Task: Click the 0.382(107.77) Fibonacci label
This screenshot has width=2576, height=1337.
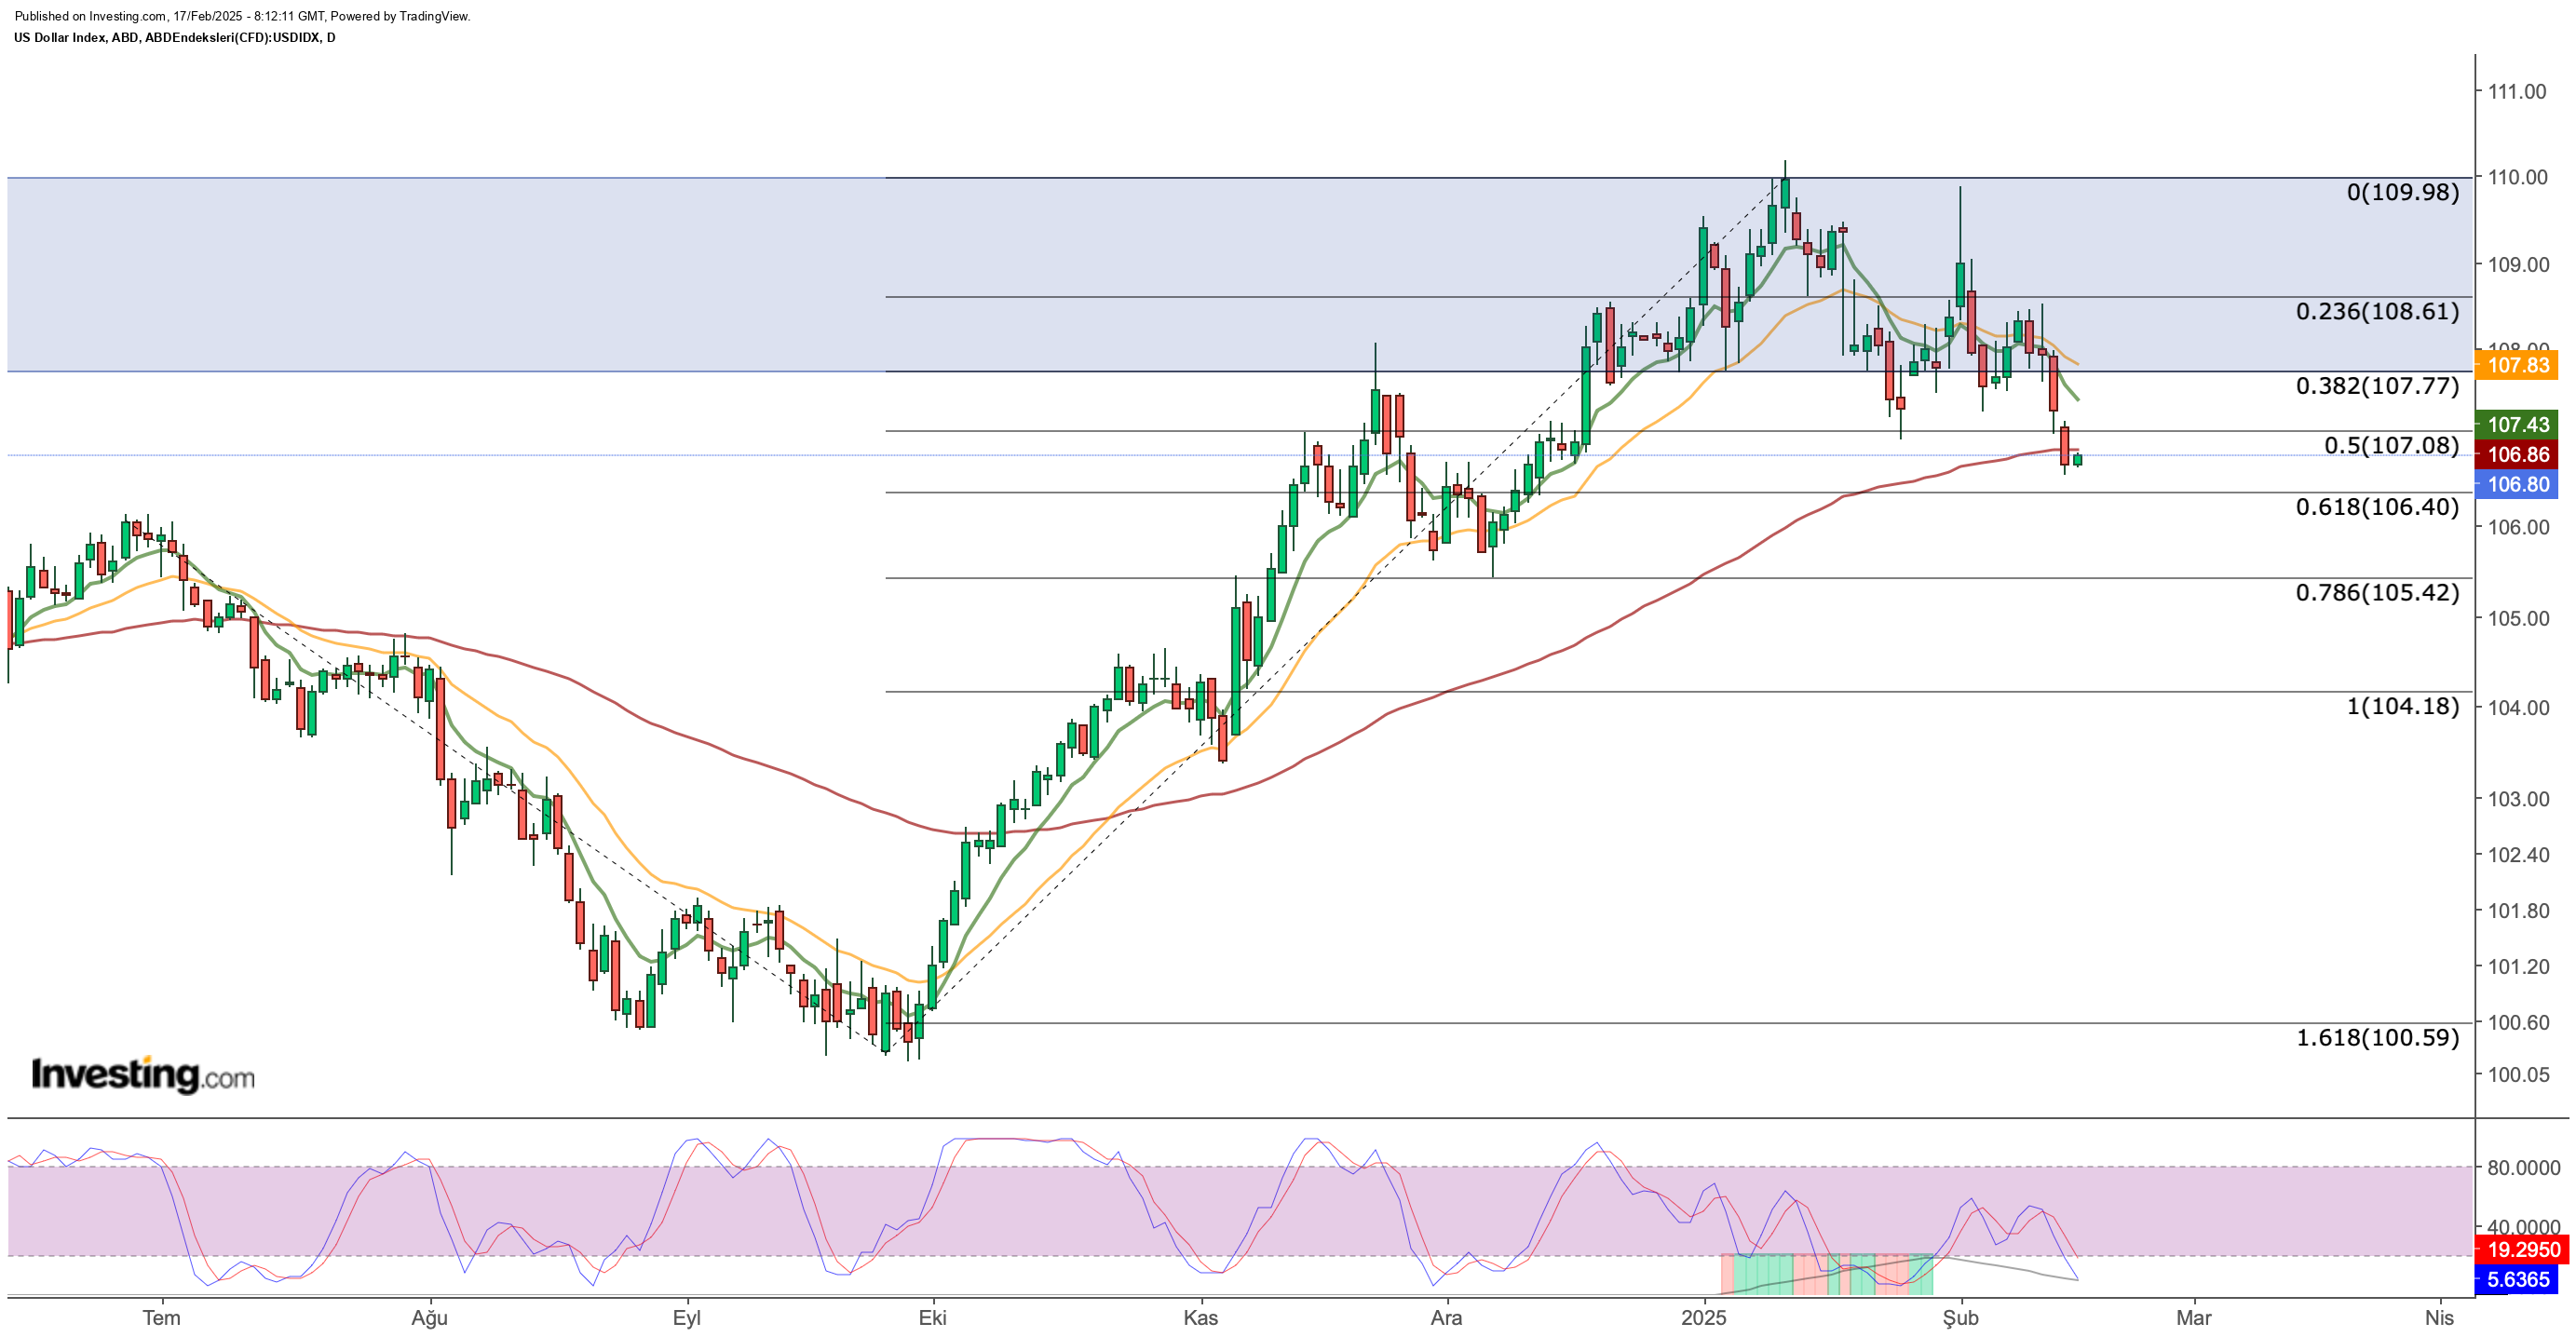Action: click(2377, 386)
